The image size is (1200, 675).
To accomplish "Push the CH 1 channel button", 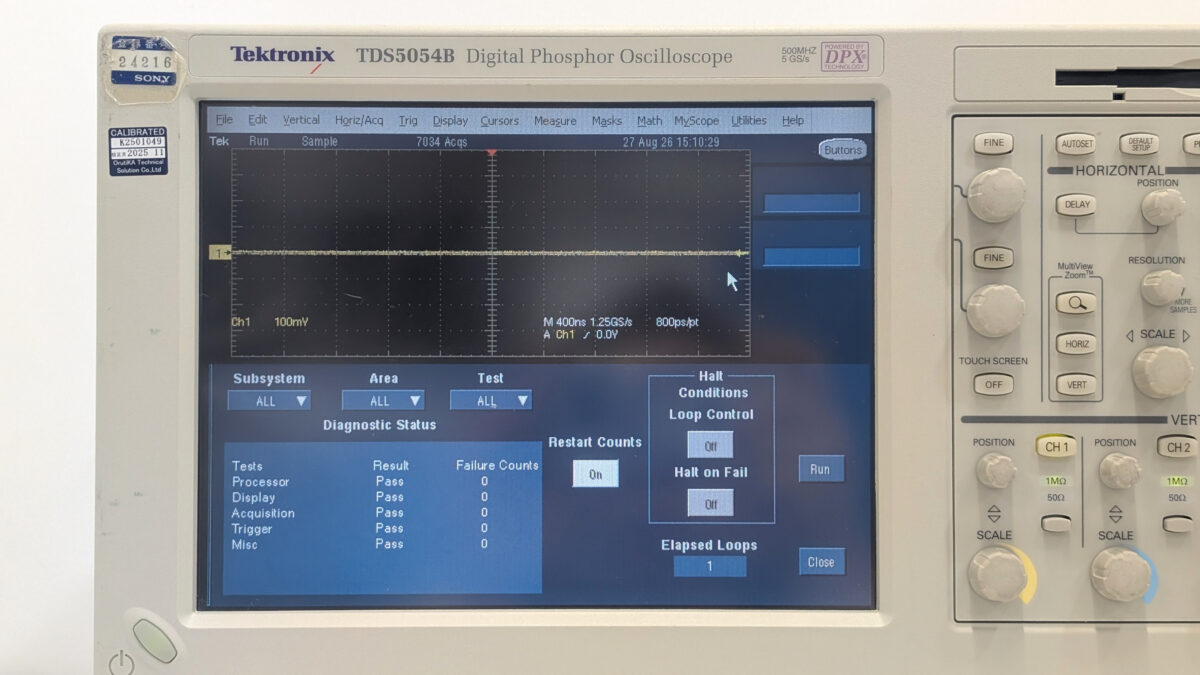I will pos(1057,447).
